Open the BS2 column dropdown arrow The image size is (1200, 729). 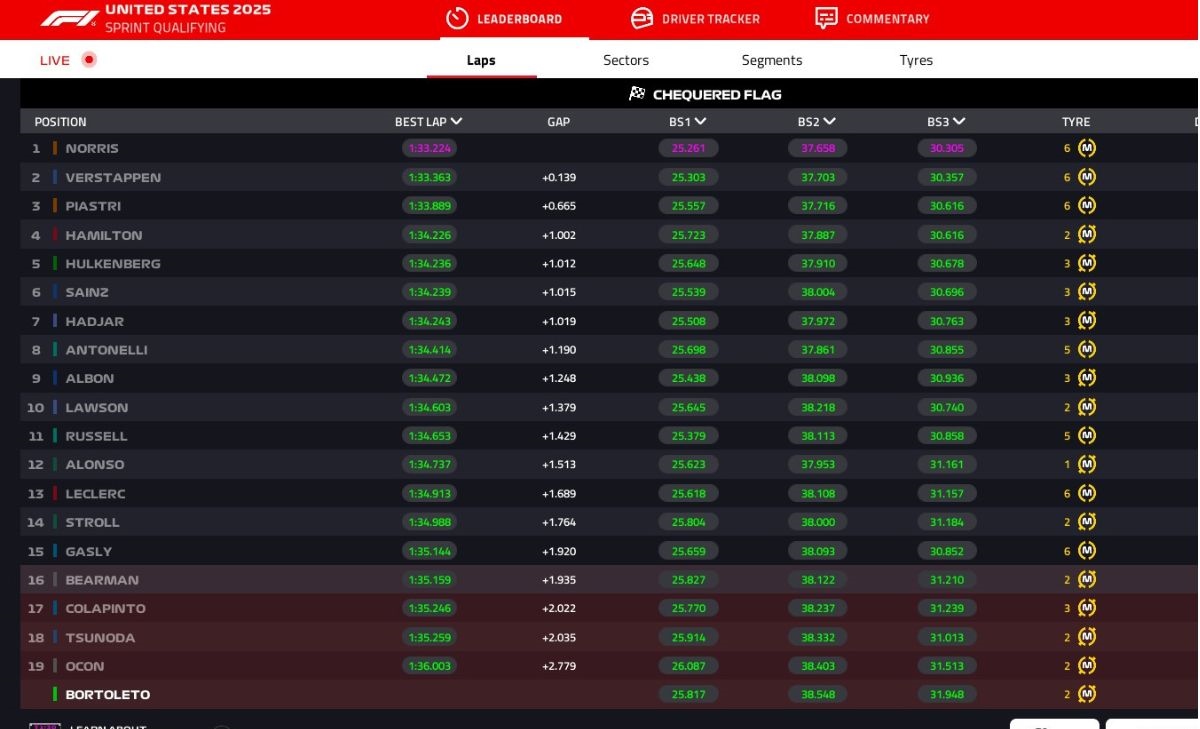click(x=829, y=122)
